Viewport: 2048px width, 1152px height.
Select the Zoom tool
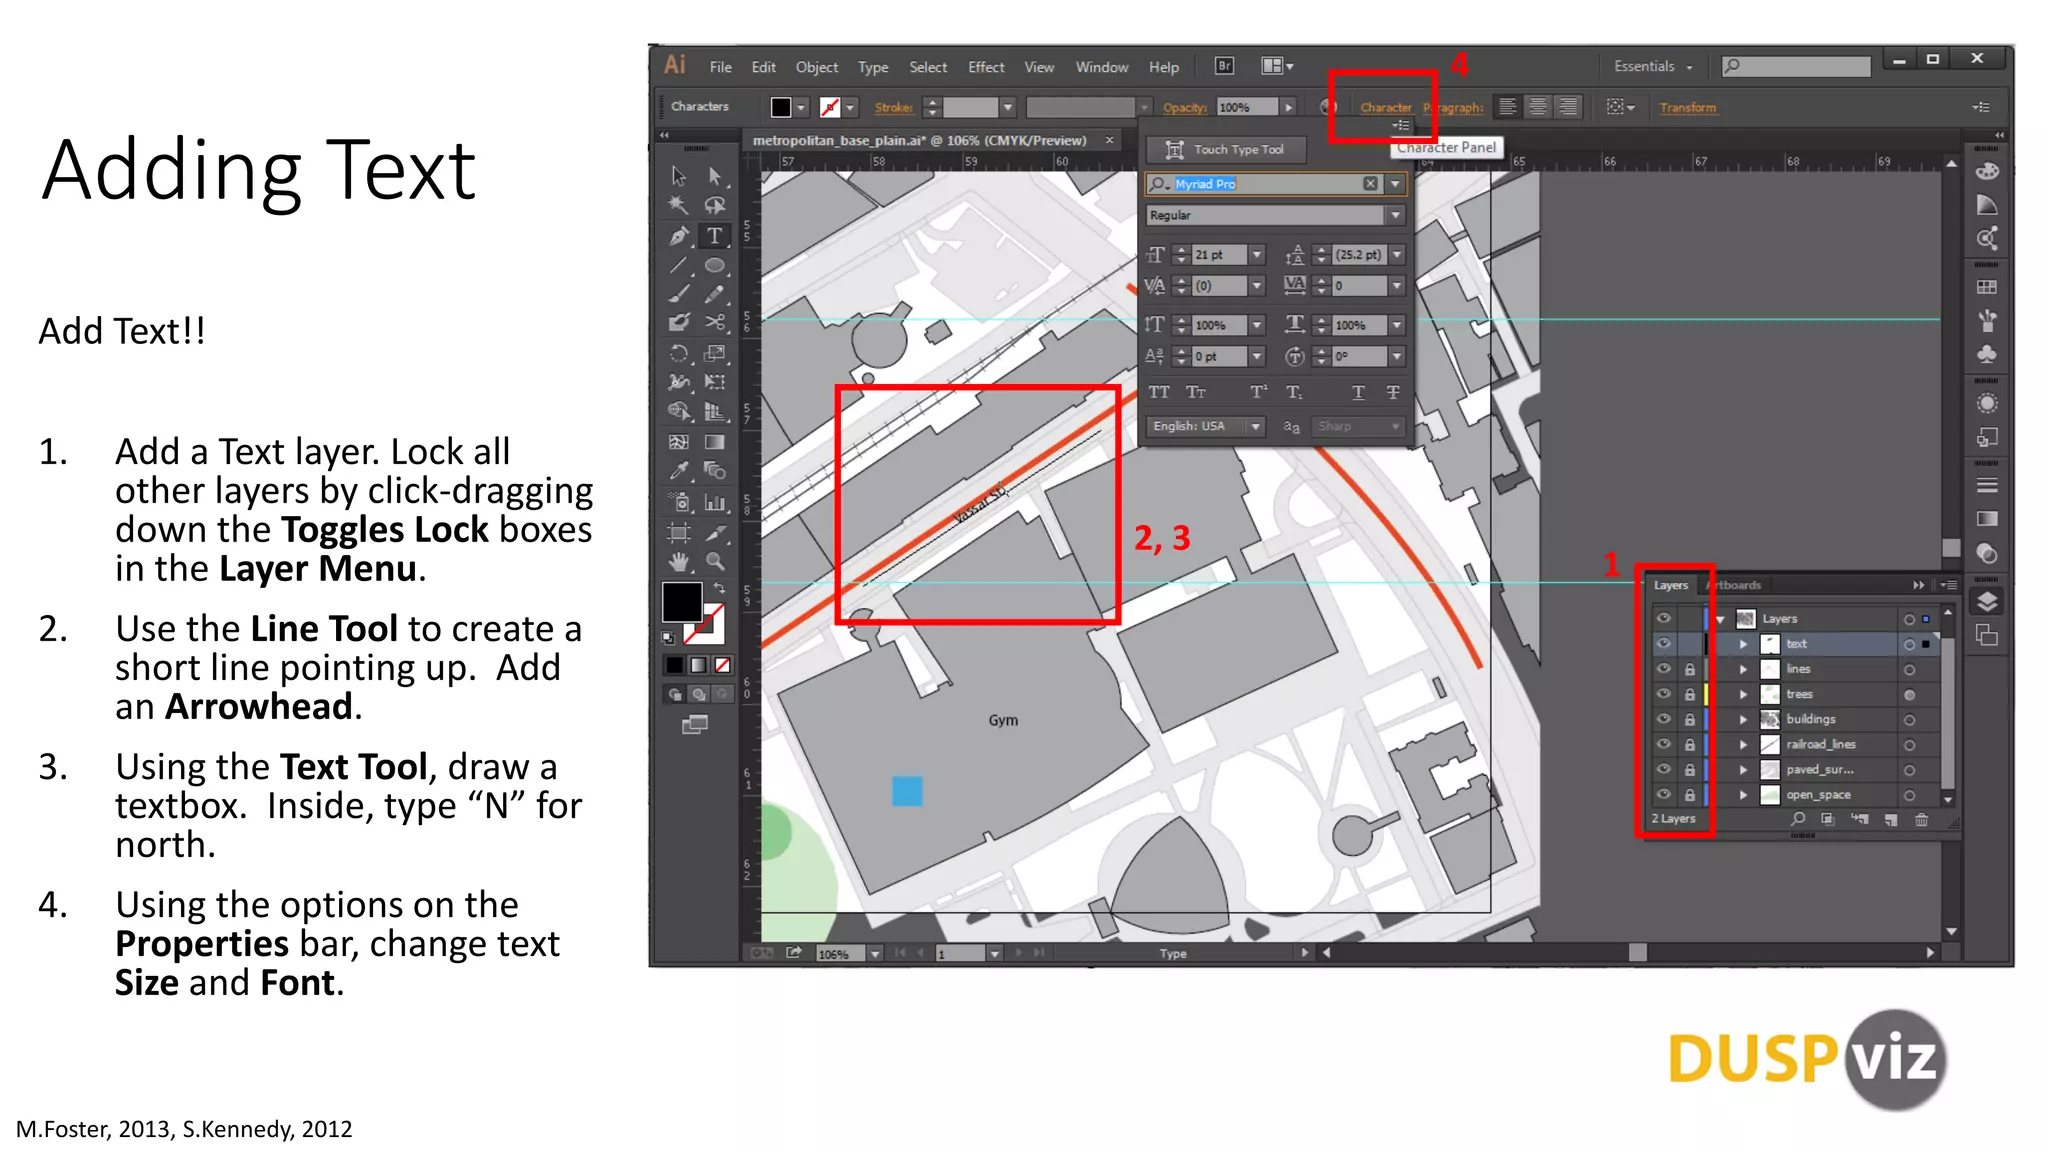715,561
